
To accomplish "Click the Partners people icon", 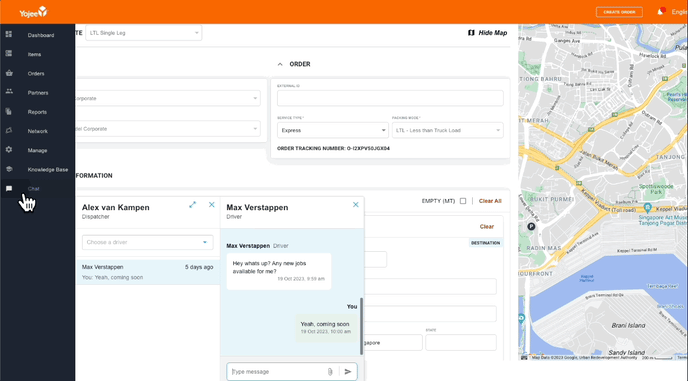I will tap(9, 92).
